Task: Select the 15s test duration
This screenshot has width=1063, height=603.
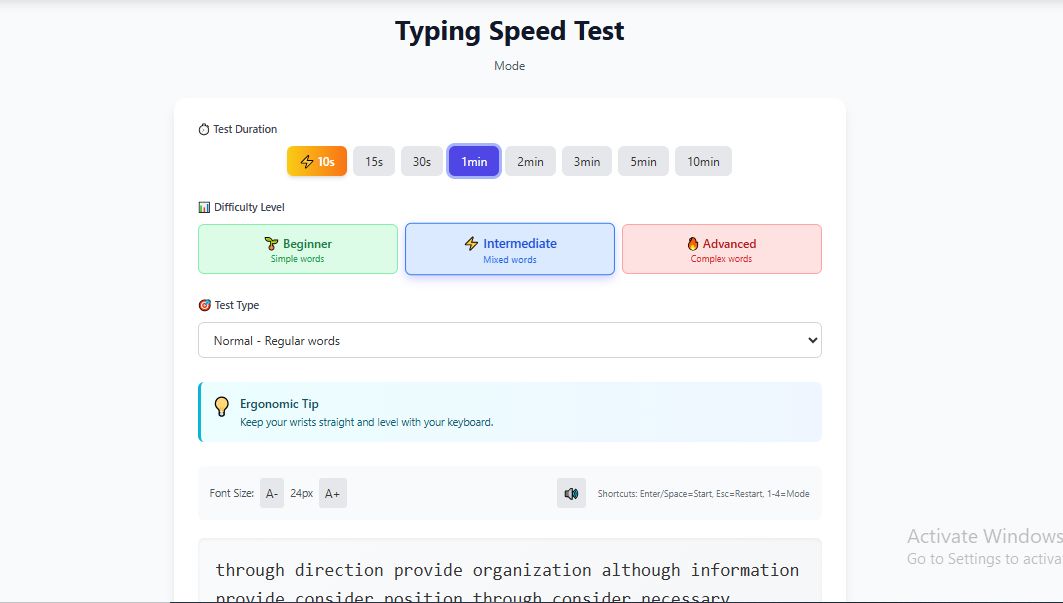Action: 374,162
